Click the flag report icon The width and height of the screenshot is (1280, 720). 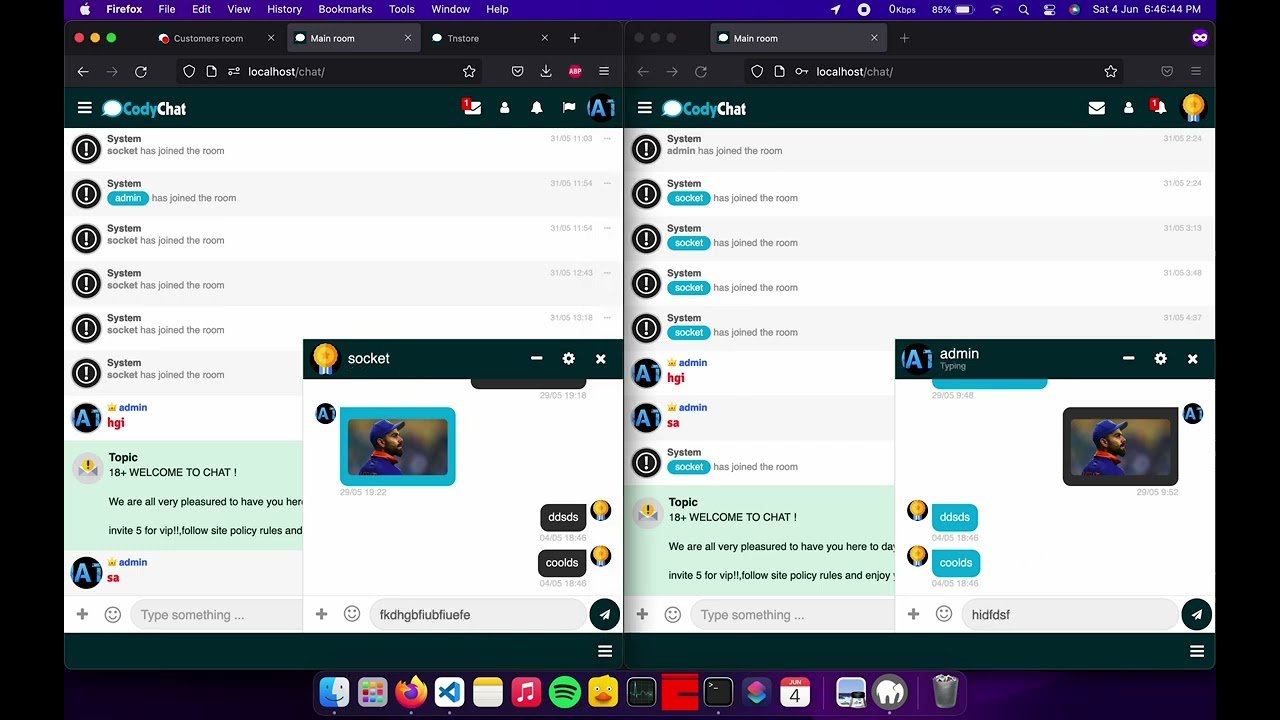[x=569, y=107]
